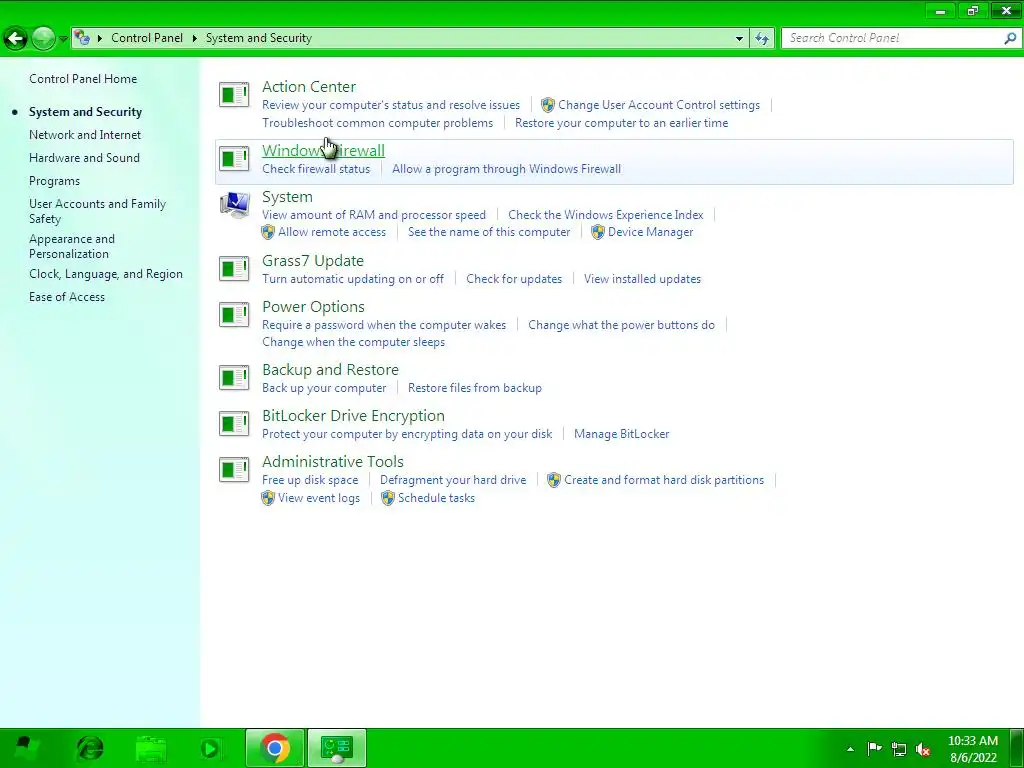This screenshot has height=768, width=1024.
Task: Go to Control Panel Home
Action: click(x=83, y=79)
